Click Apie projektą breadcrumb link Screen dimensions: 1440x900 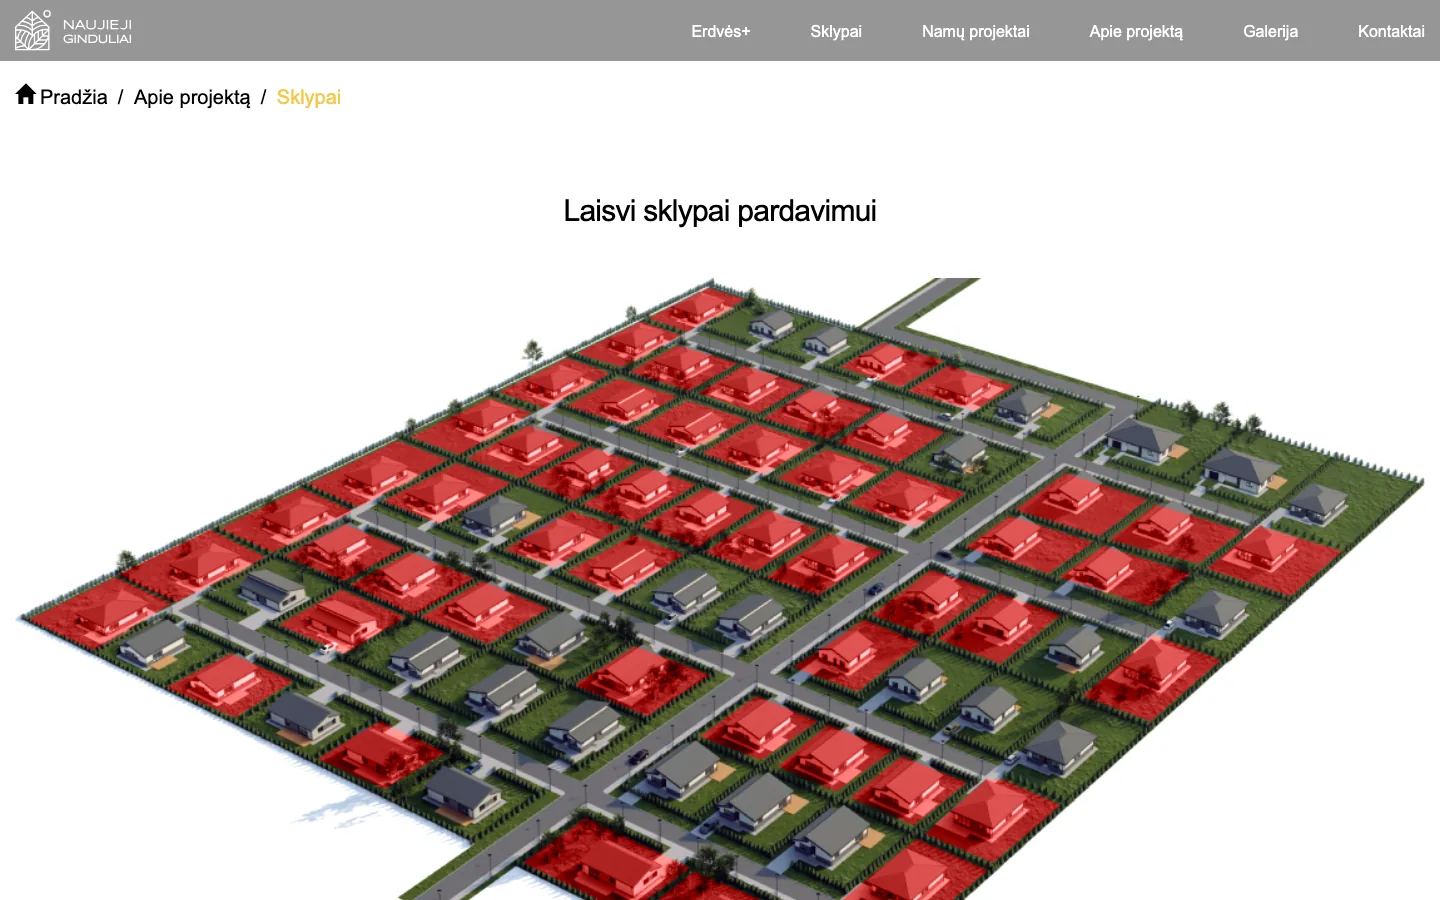[192, 97]
